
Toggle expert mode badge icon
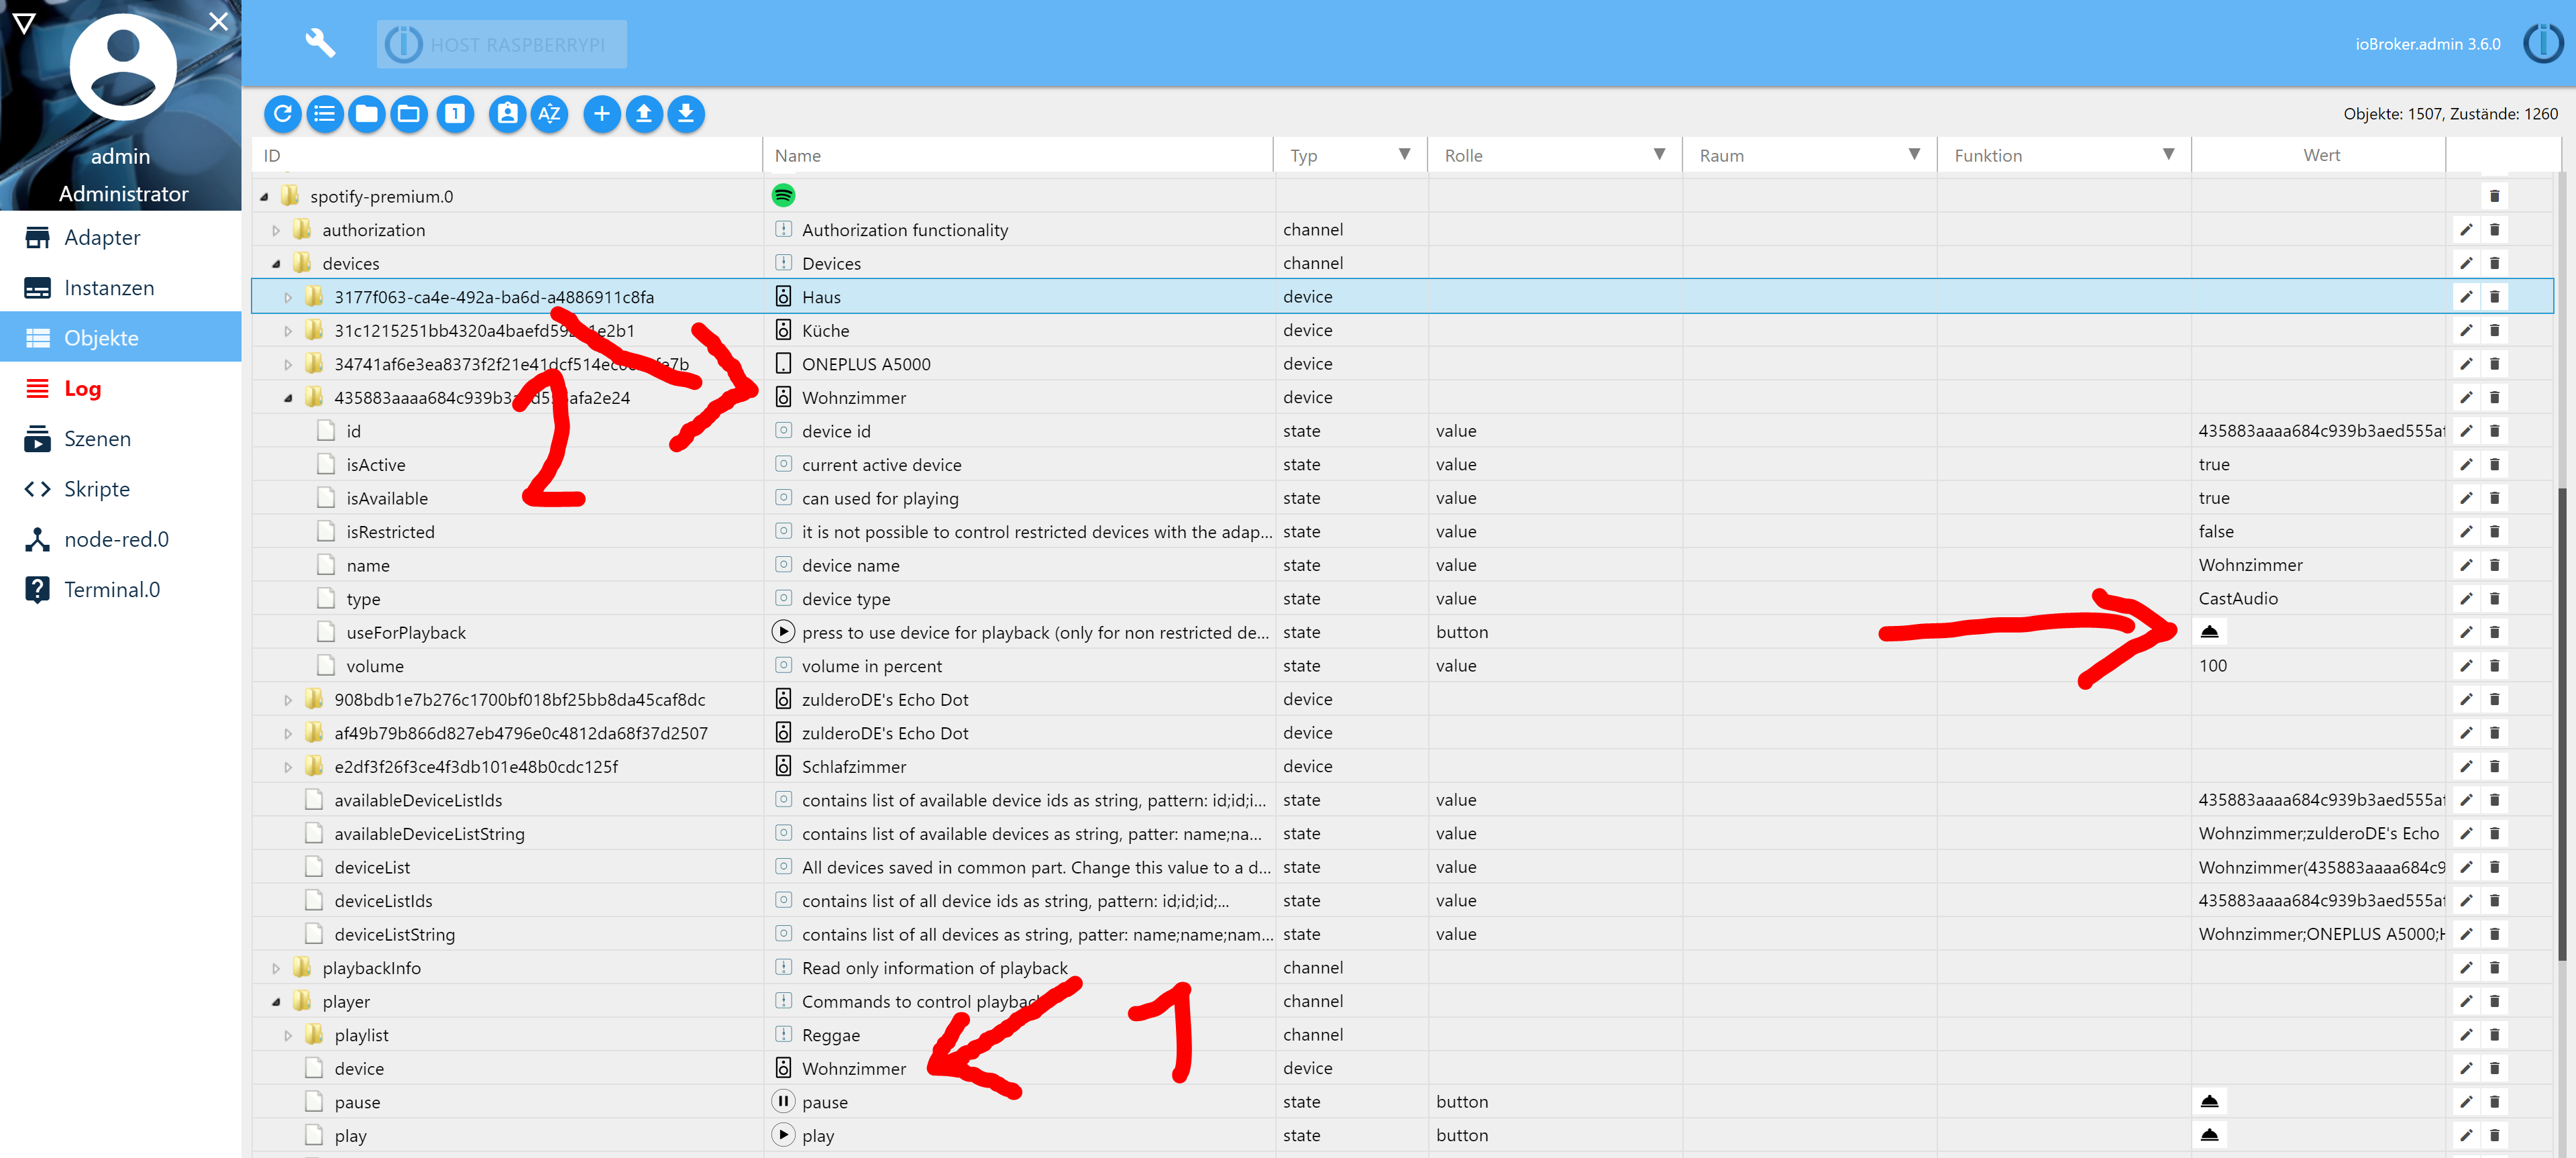(x=507, y=114)
